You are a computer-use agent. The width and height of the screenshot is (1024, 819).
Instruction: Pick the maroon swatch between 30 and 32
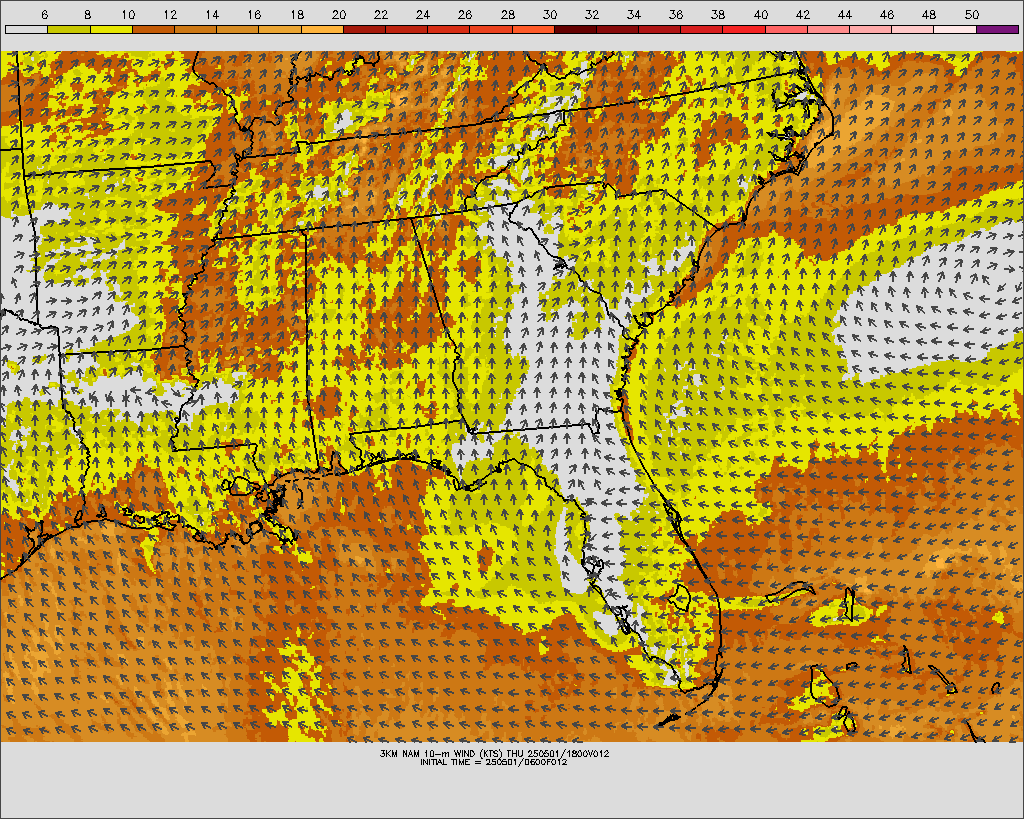(575, 29)
